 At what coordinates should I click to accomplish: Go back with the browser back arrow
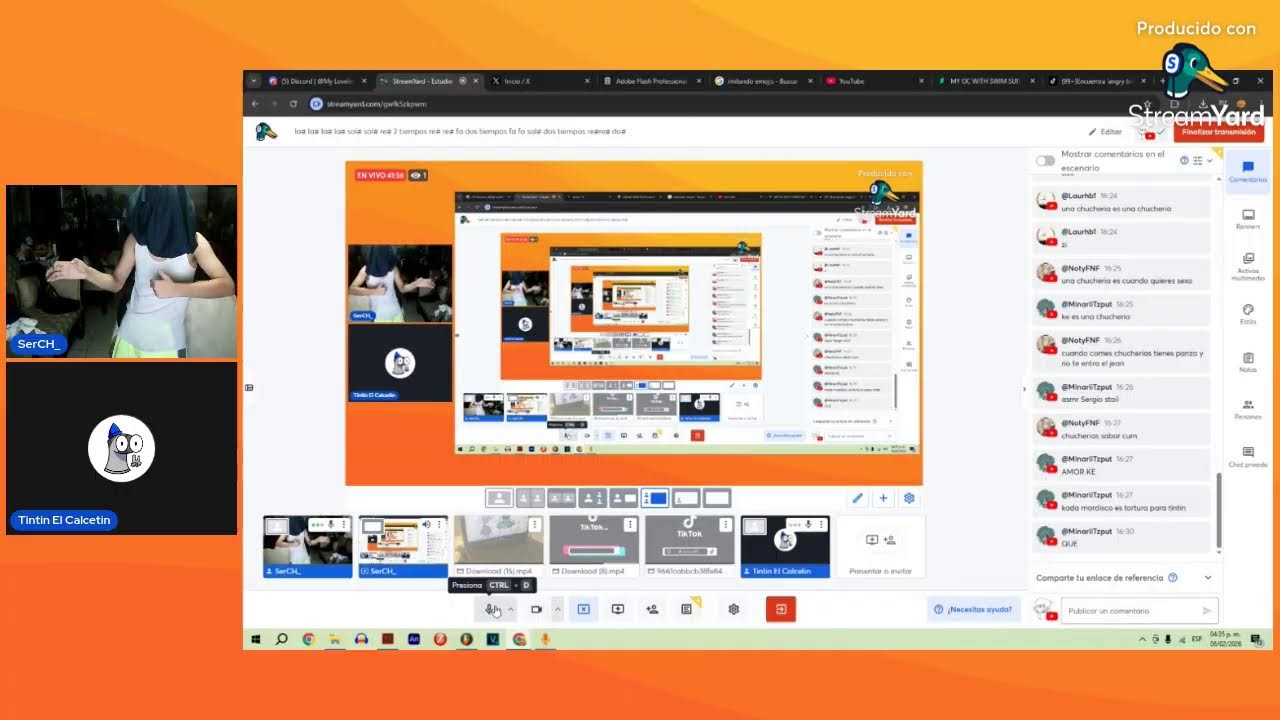point(255,104)
